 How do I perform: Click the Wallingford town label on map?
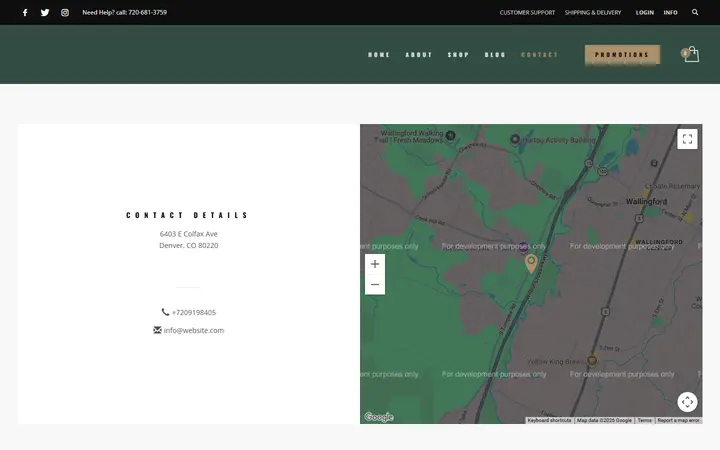click(646, 202)
